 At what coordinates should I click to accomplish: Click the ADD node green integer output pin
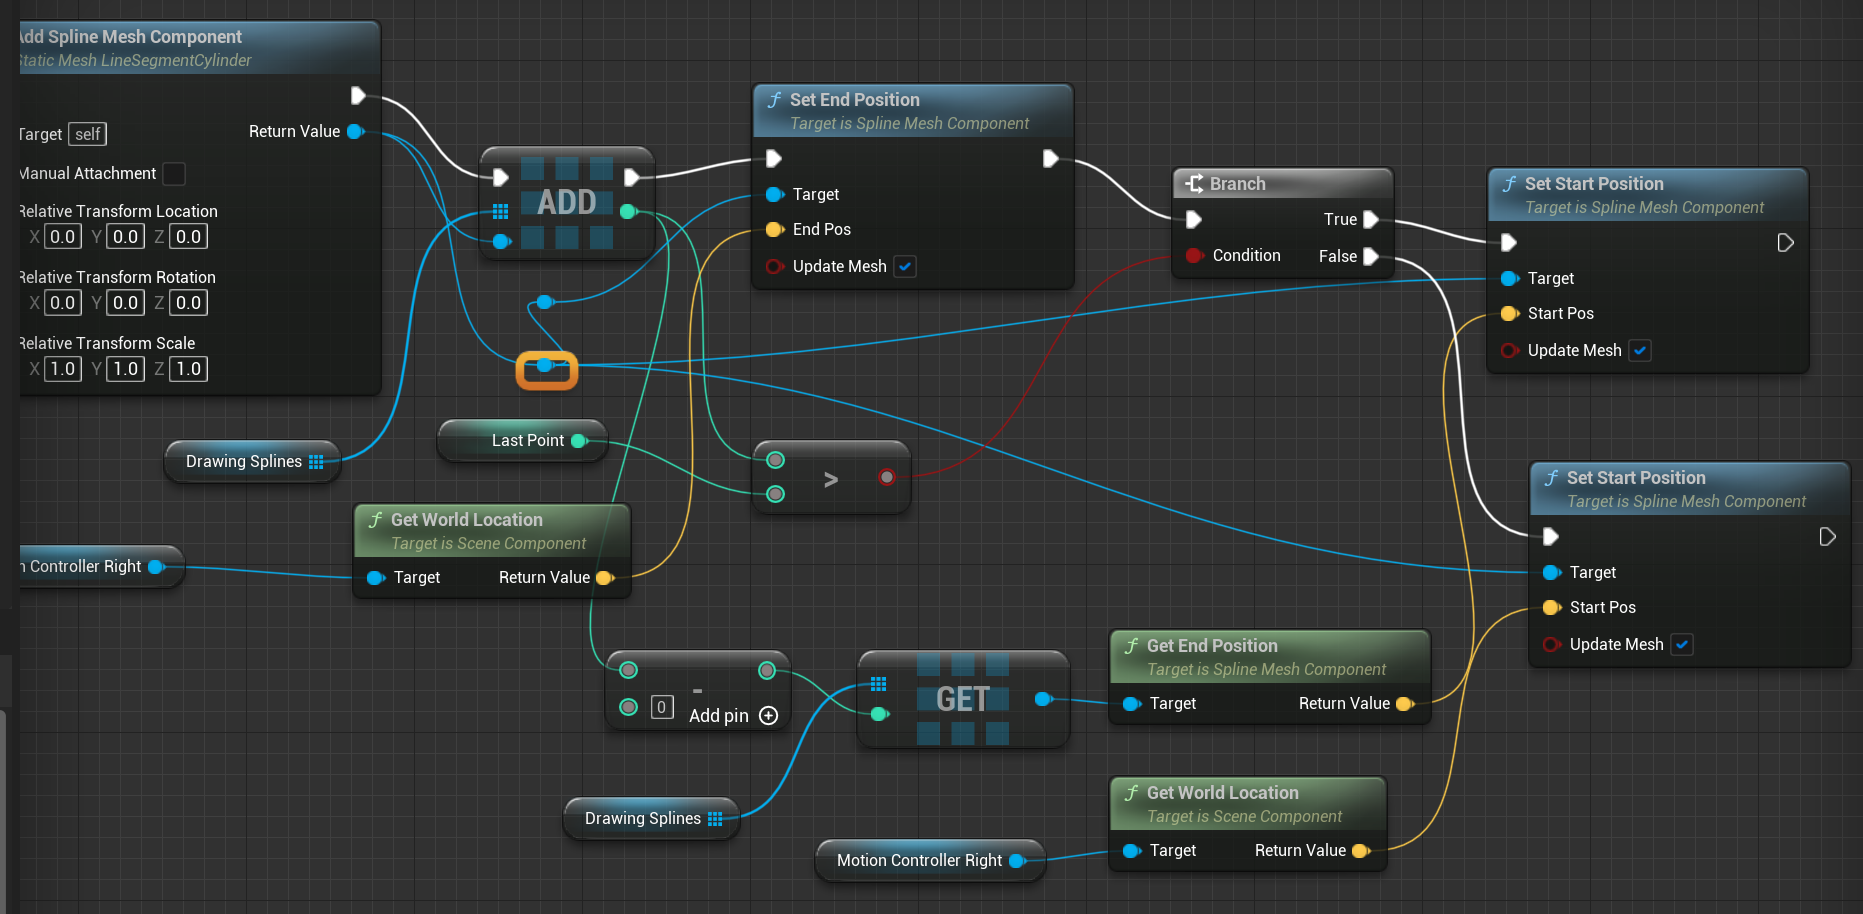628,211
